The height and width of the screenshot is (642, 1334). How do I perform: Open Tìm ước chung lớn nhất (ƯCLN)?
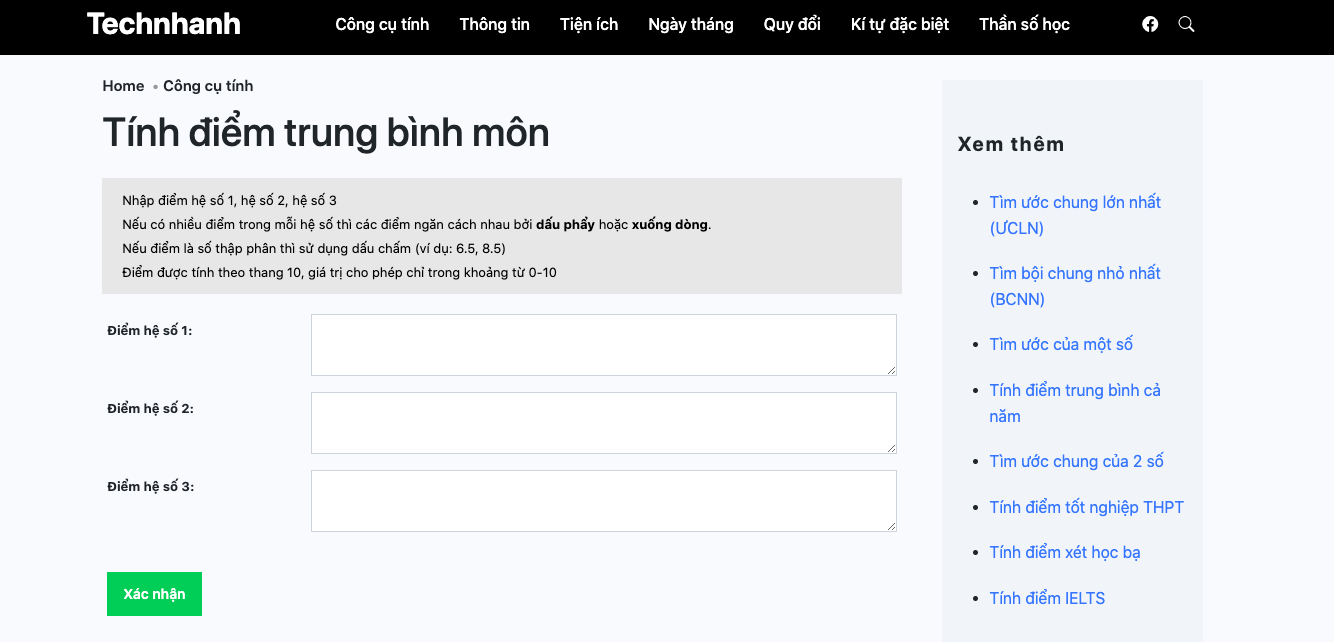click(x=1075, y=215)
